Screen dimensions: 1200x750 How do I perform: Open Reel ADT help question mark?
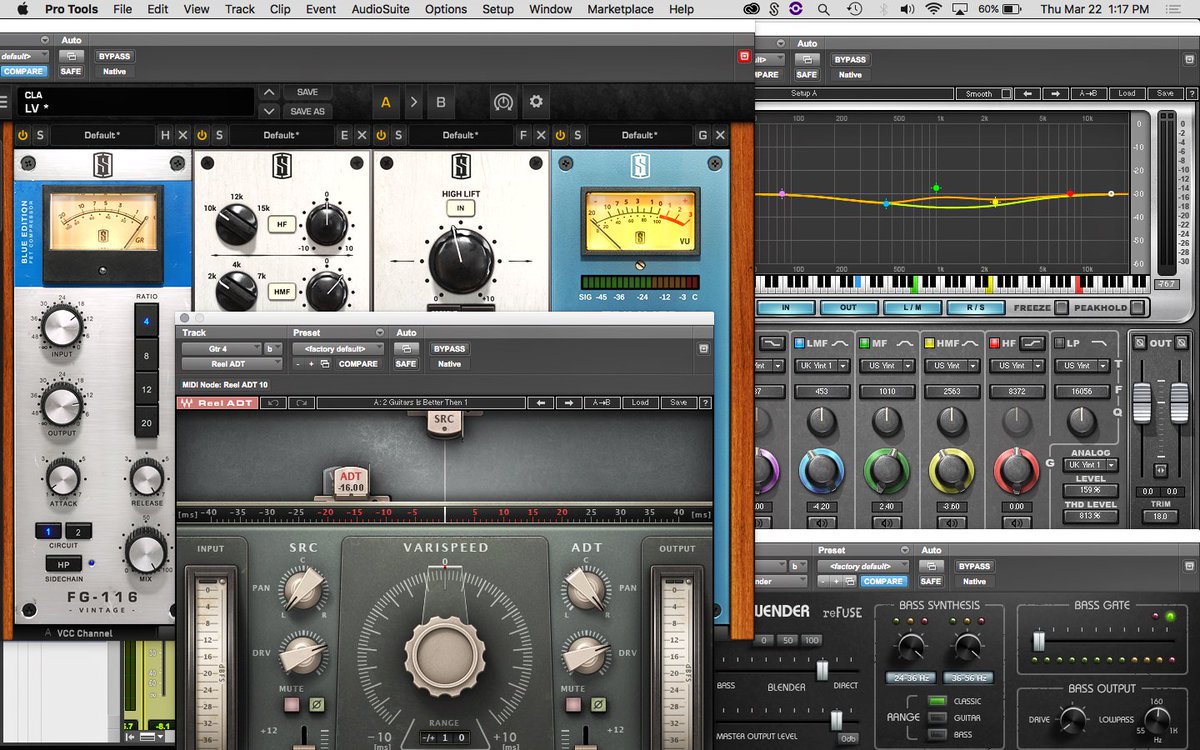tap(705, 403)
